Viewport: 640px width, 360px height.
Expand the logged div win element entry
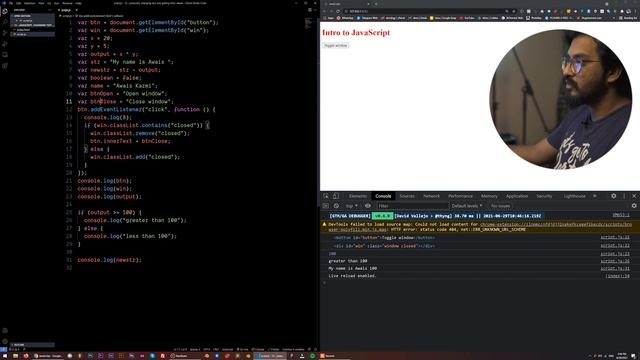tap(384, 246)
